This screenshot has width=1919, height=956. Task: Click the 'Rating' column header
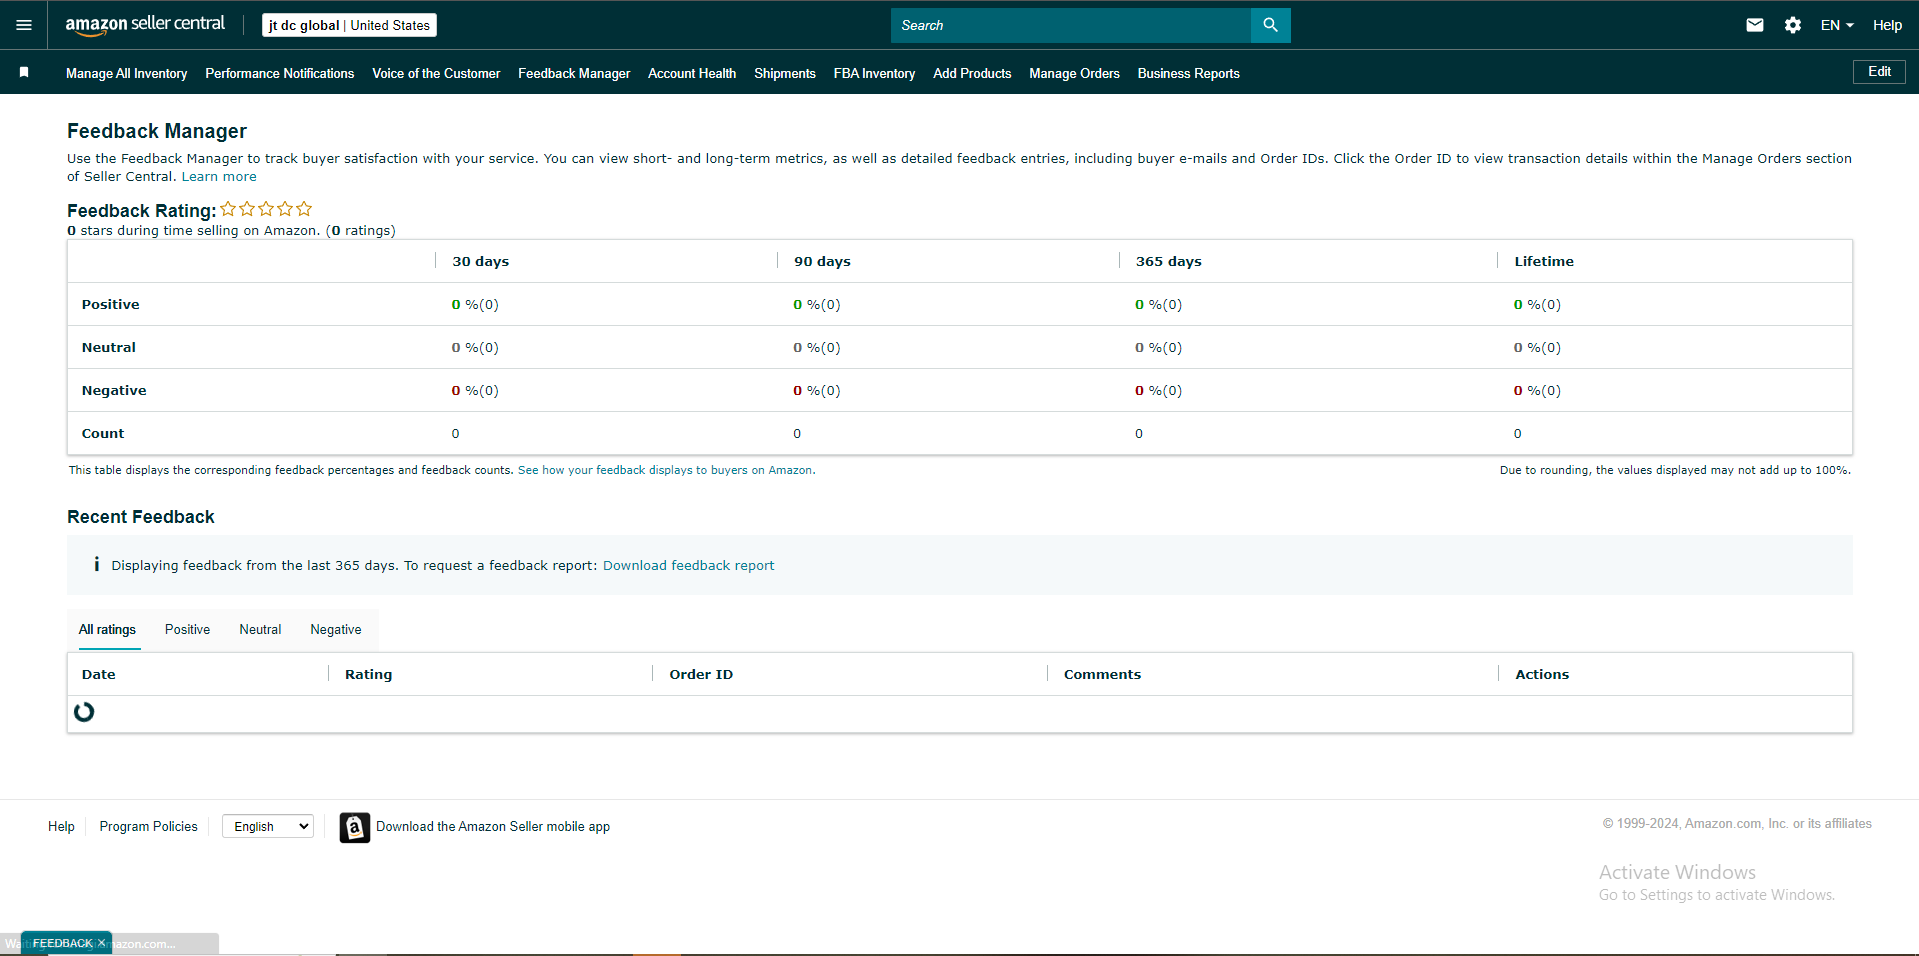368,674
